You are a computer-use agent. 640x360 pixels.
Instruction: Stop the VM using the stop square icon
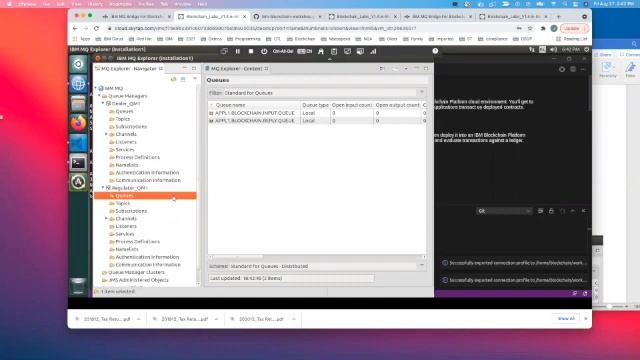tap(251, 51)
